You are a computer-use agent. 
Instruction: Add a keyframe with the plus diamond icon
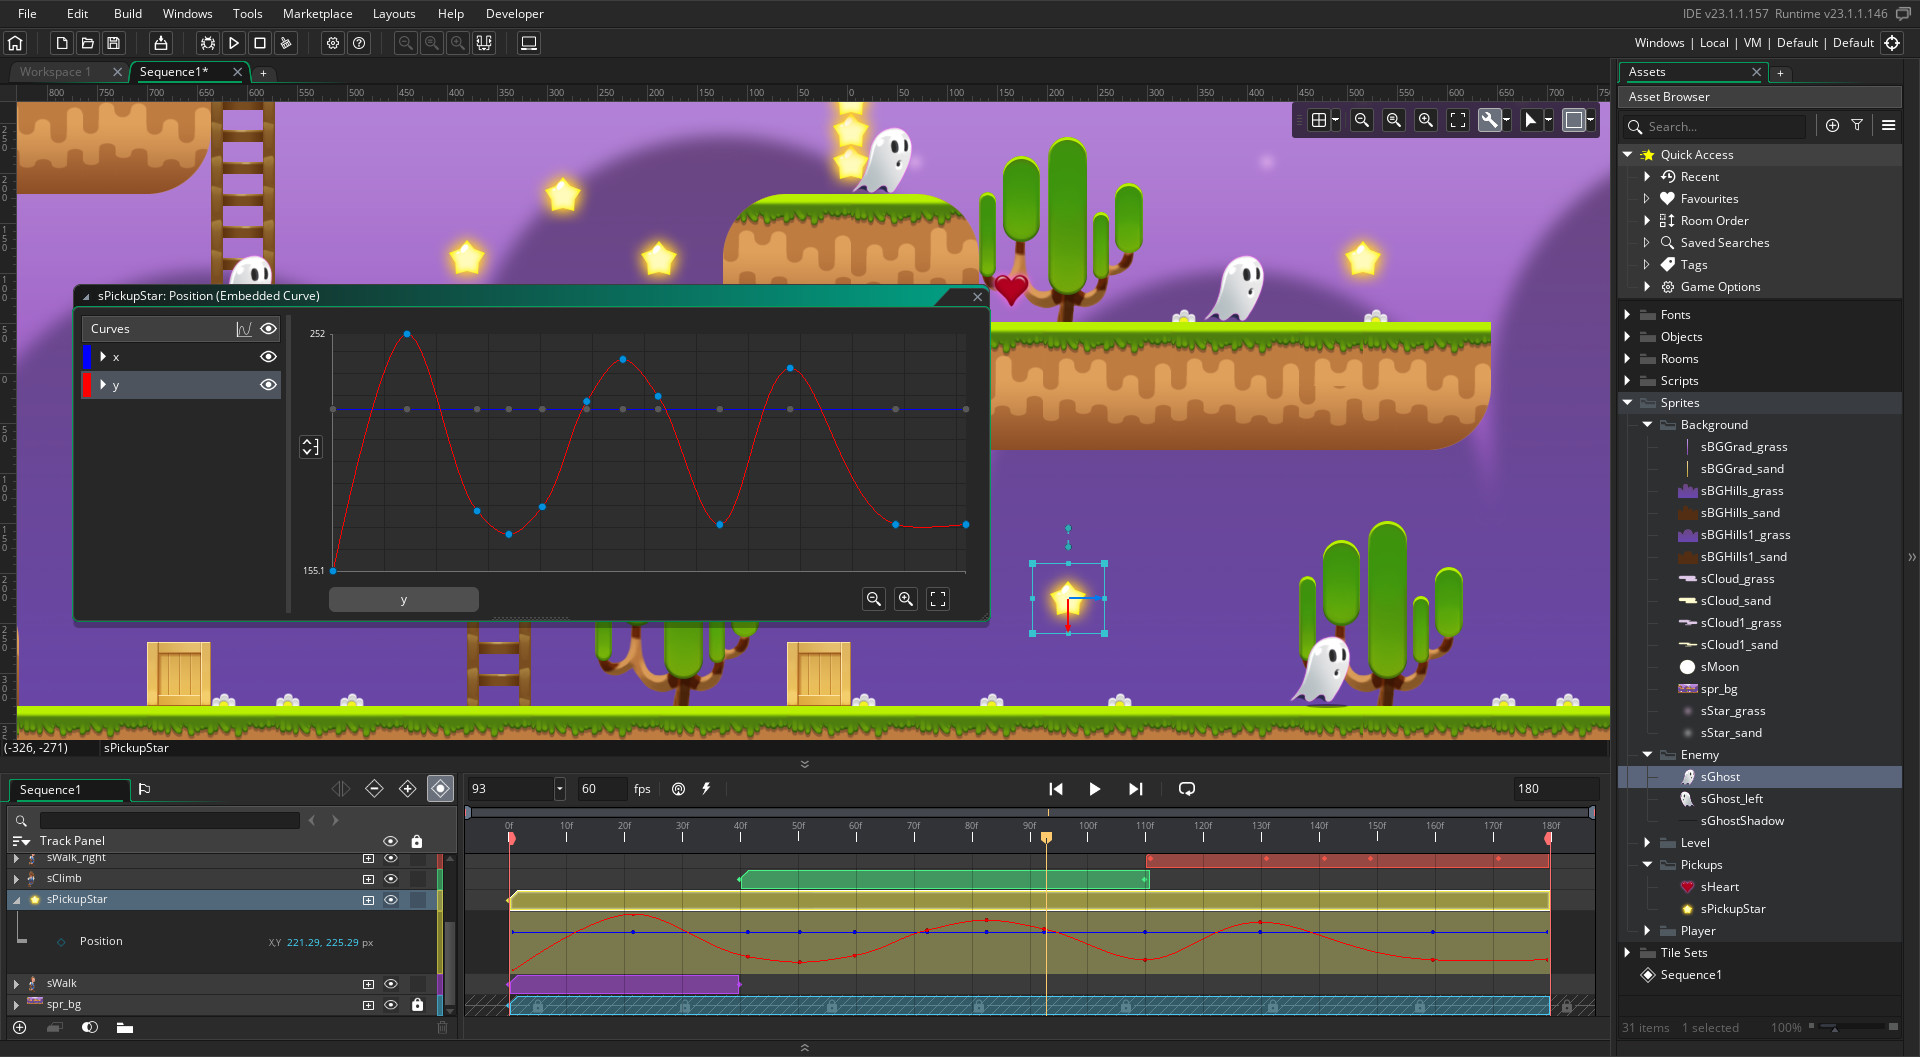coord(407,789)
